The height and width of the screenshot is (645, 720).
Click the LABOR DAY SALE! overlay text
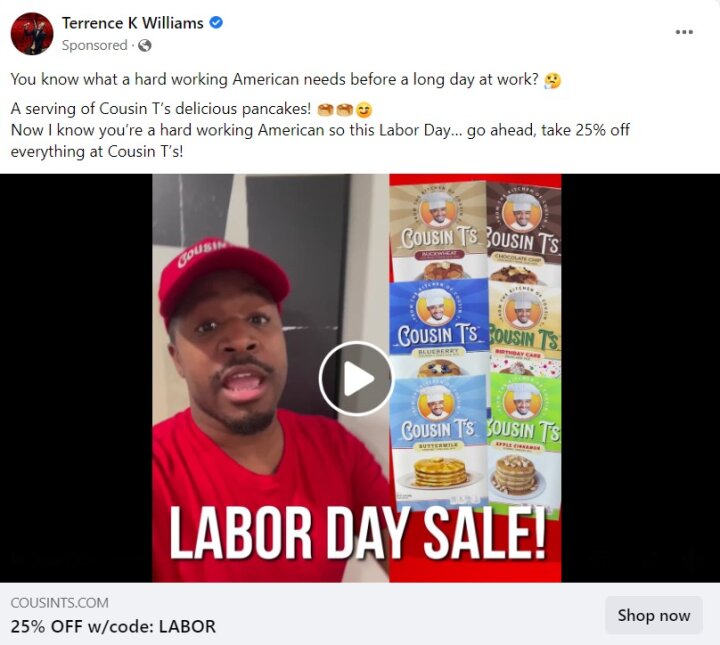pos(358,534)
